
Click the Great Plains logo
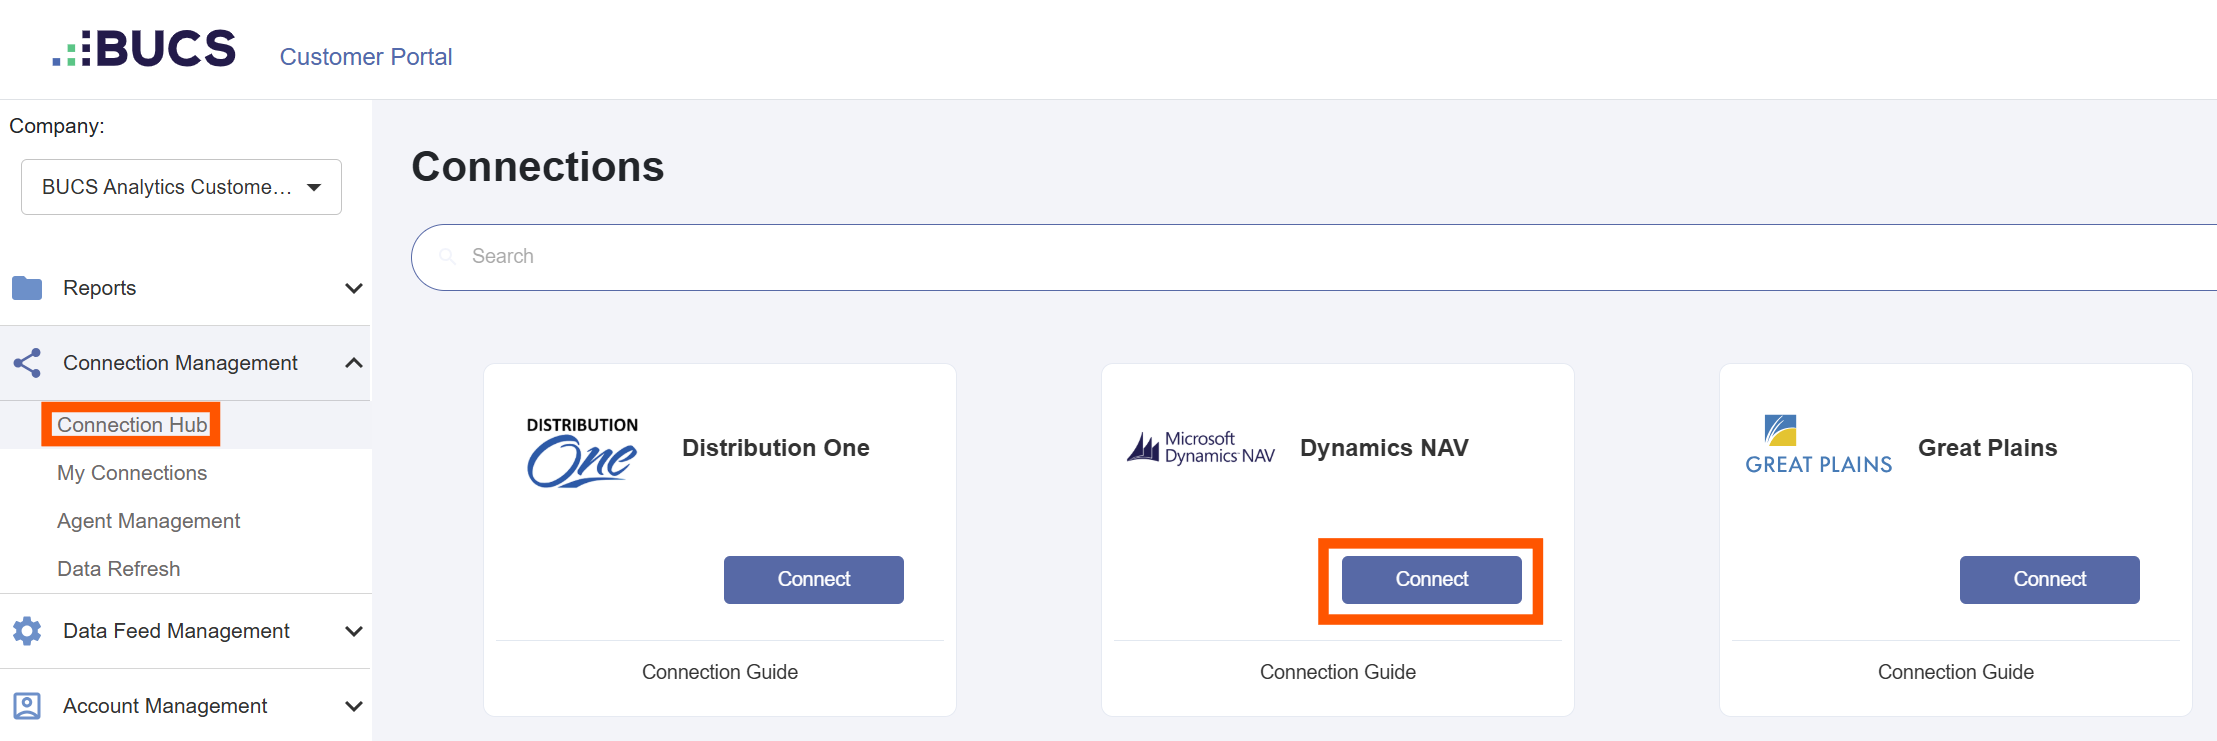pyautogui.click(x=1819, y=445)
